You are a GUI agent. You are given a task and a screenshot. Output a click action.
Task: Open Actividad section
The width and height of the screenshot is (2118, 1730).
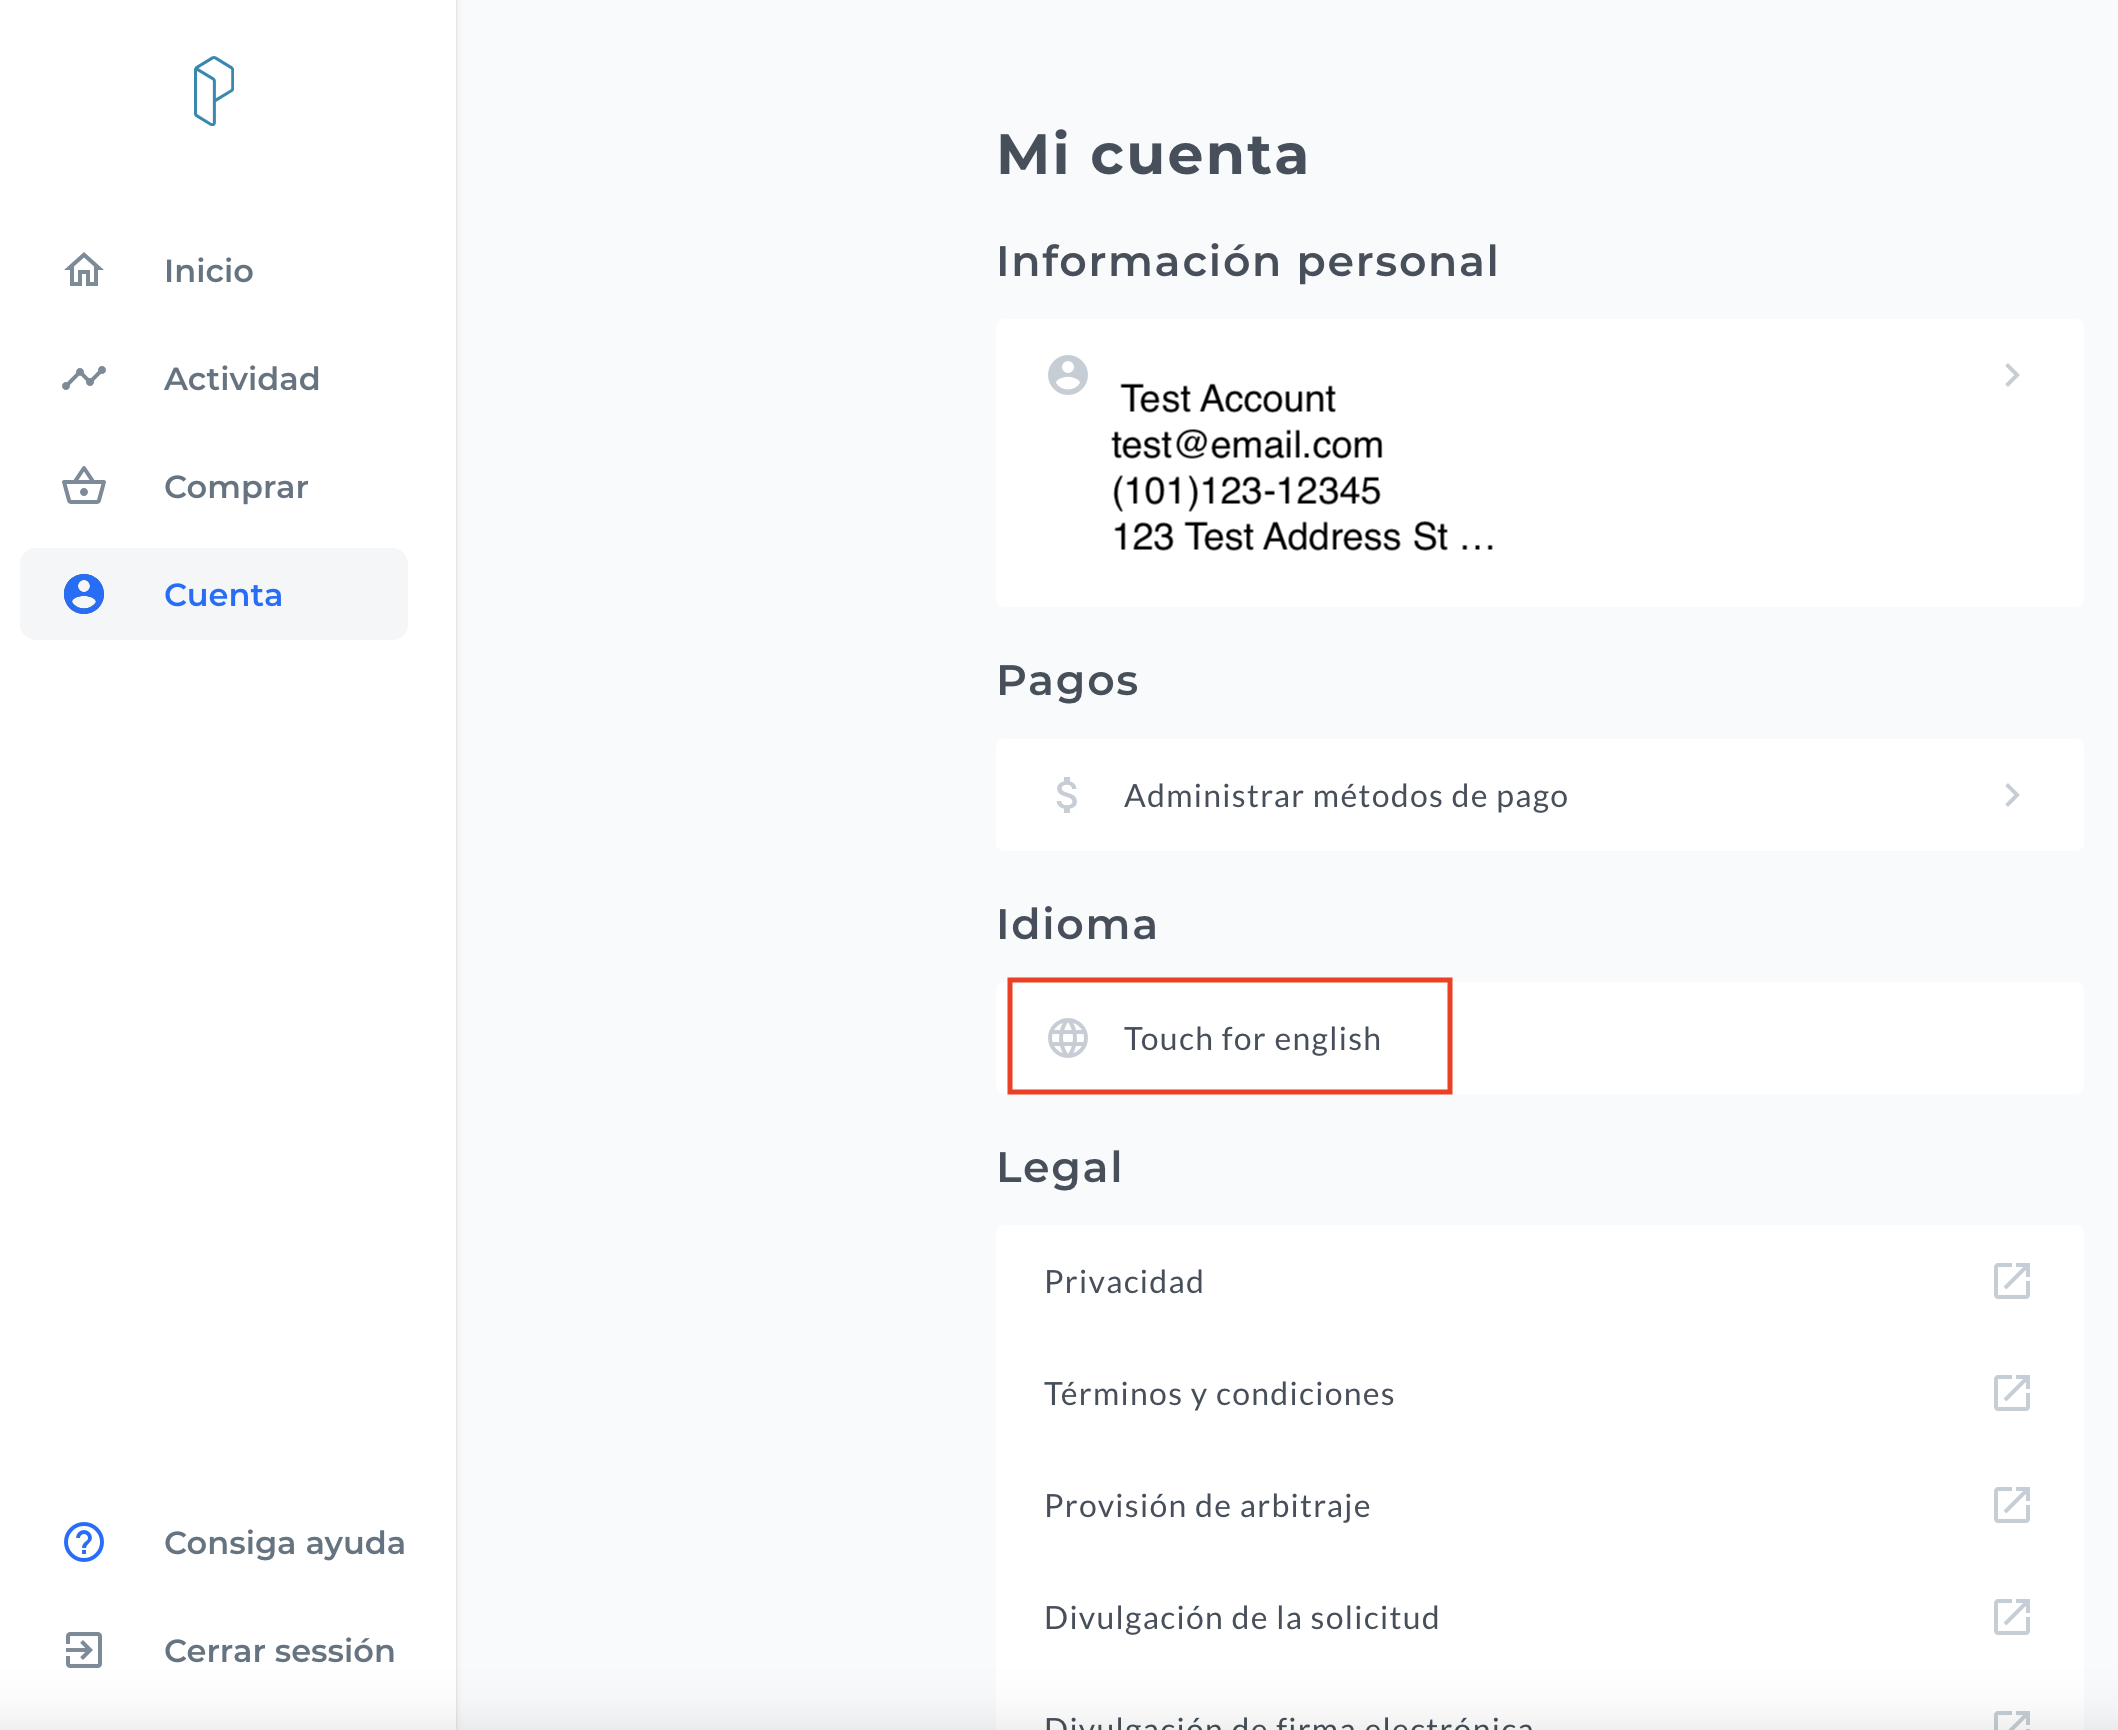coord(214,378)
